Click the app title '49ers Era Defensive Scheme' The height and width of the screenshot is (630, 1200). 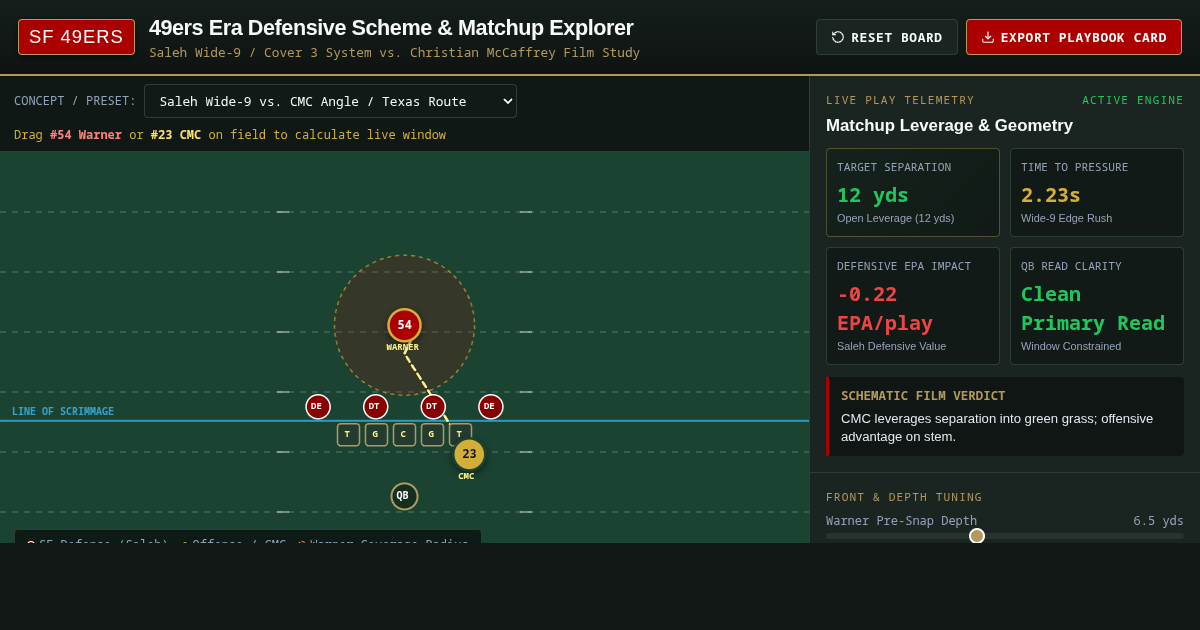click(x=391, y=28)
